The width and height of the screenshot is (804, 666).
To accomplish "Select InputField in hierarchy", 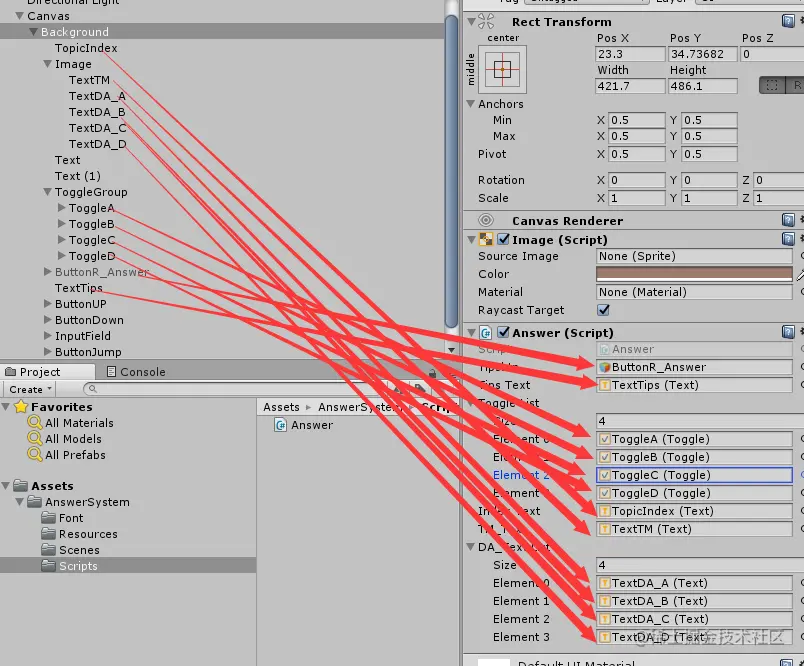I will (x=83, y=336).
